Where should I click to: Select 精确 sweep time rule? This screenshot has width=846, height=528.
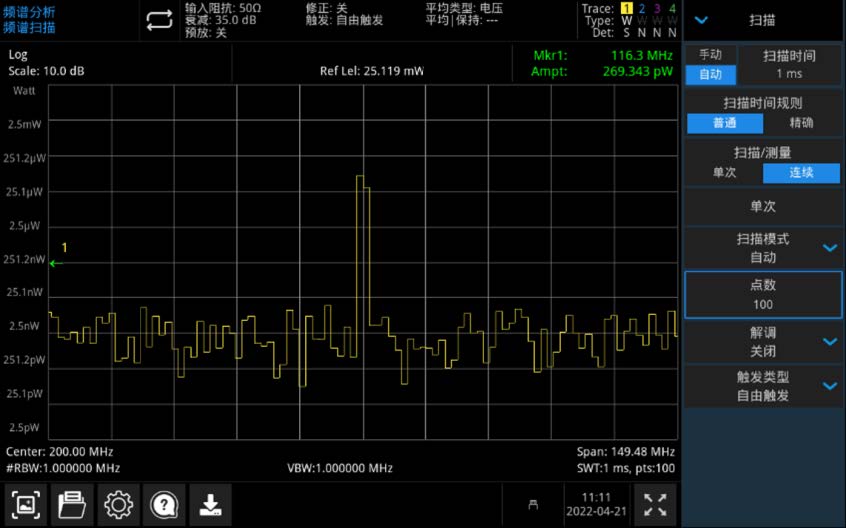tap(801, 123)
